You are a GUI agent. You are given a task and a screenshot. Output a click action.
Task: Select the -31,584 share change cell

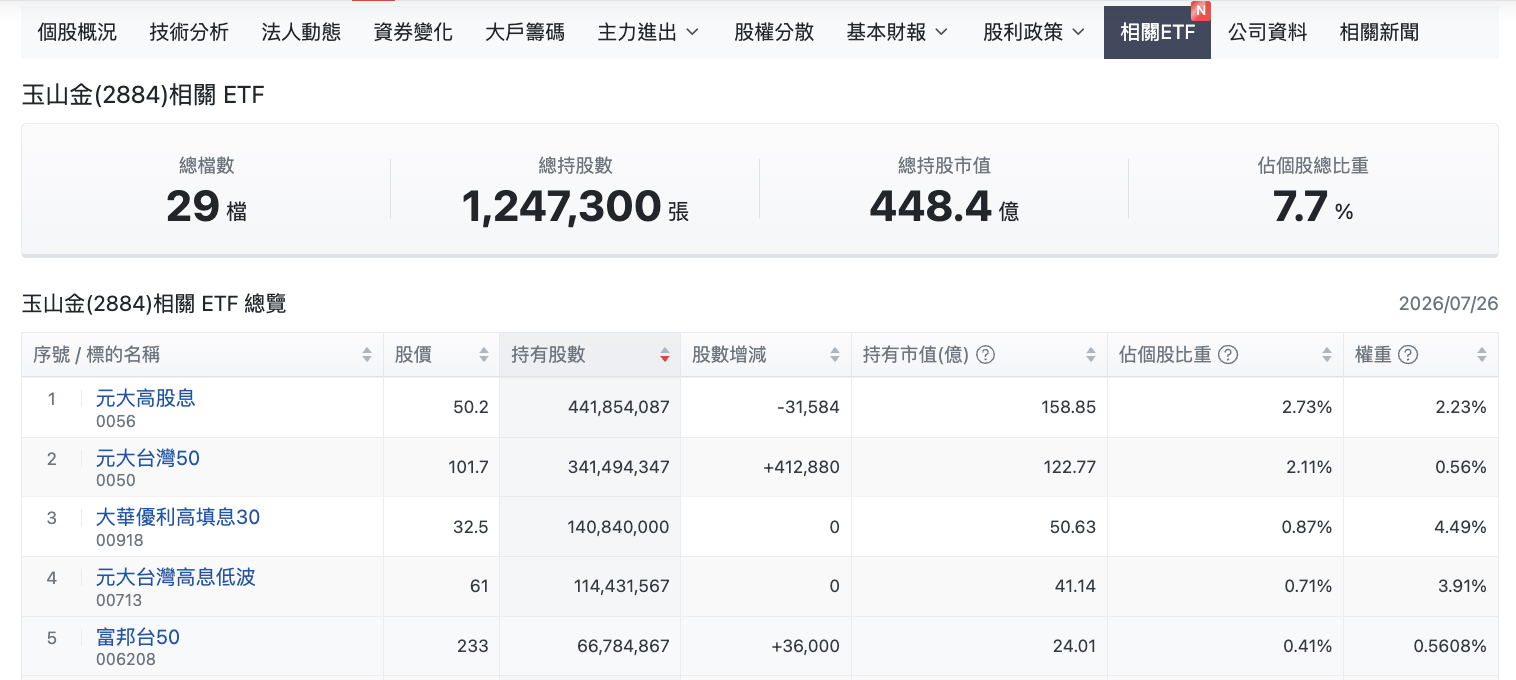pyautogui.click(x=766, y=407)
